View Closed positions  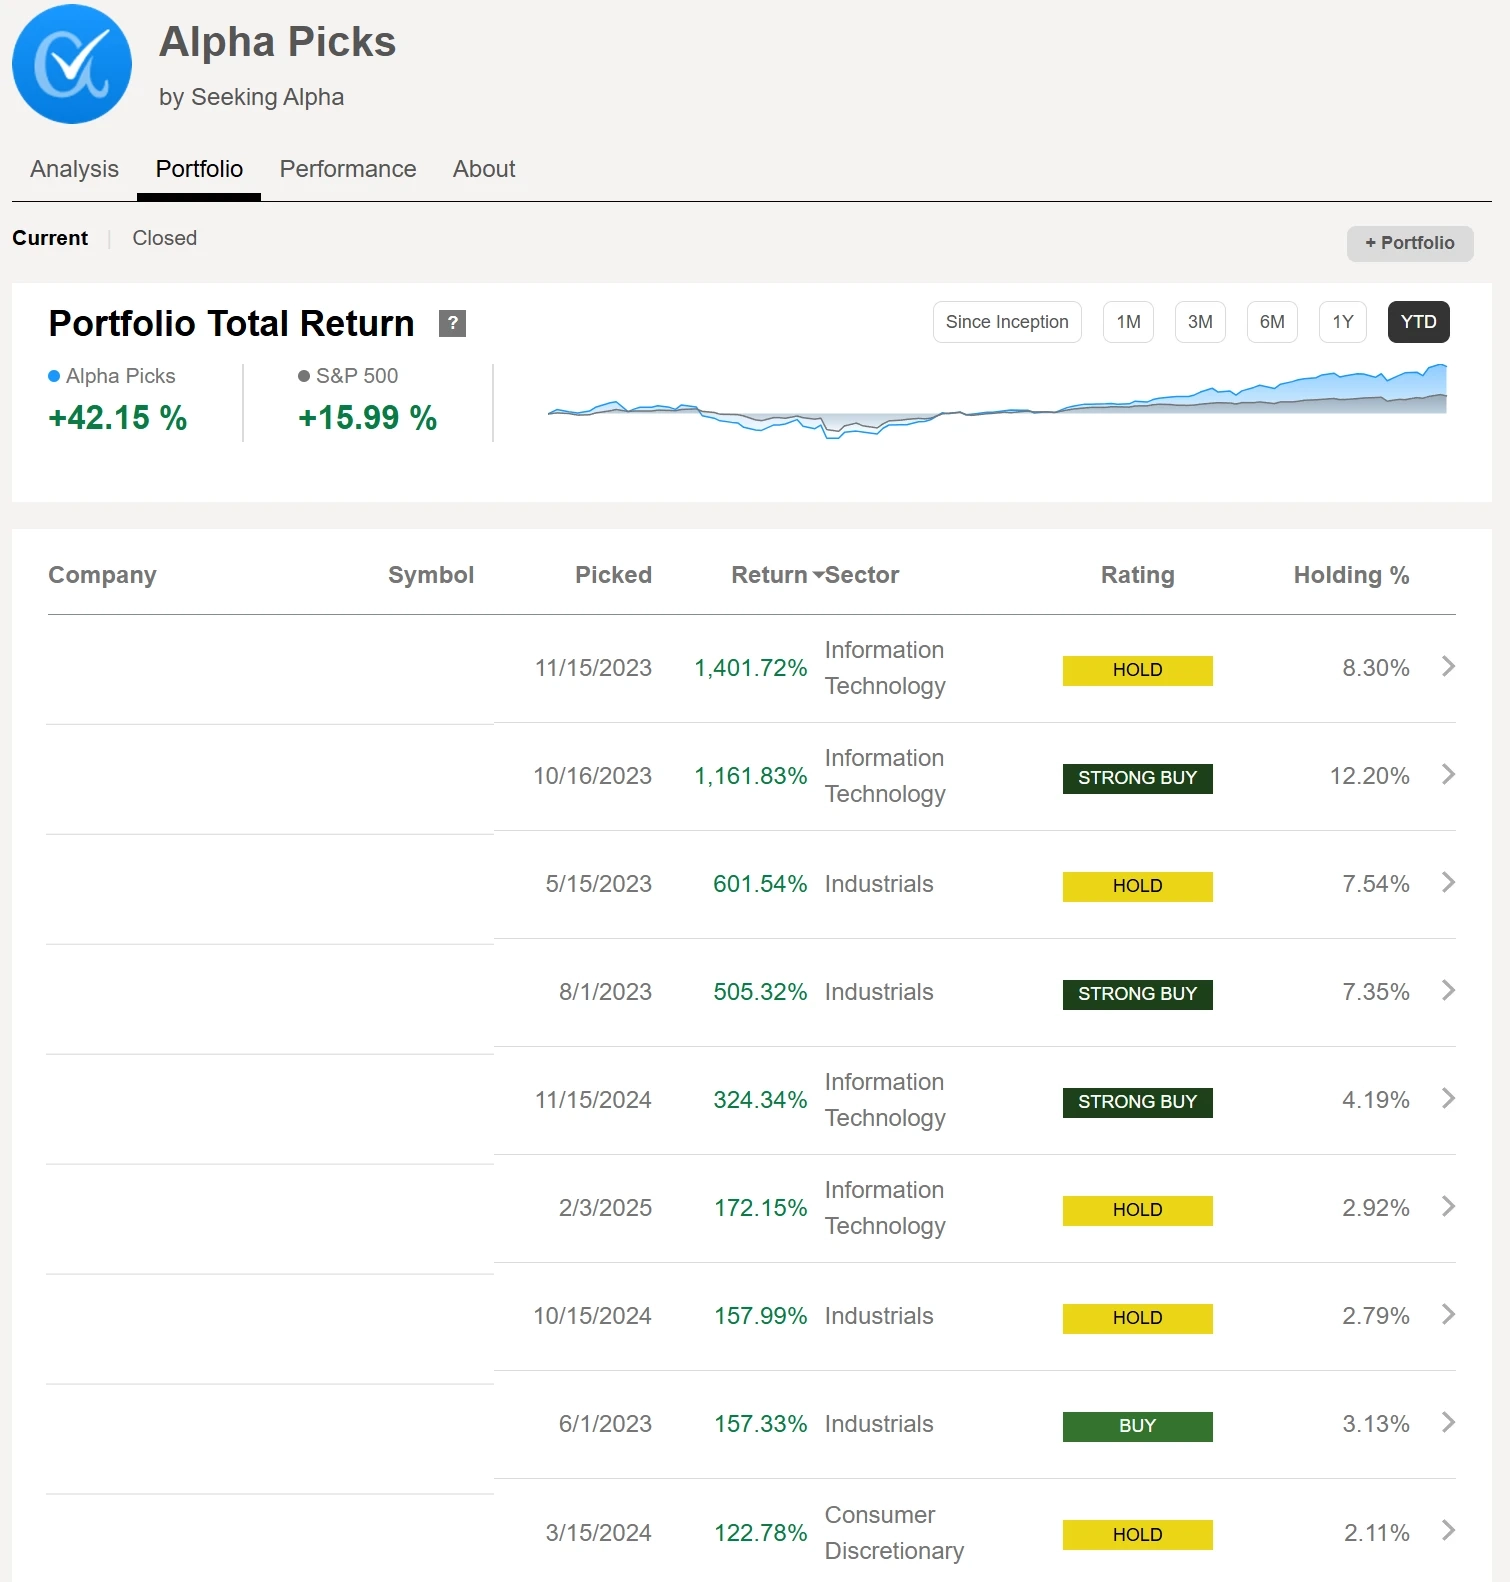pos(164,238)
